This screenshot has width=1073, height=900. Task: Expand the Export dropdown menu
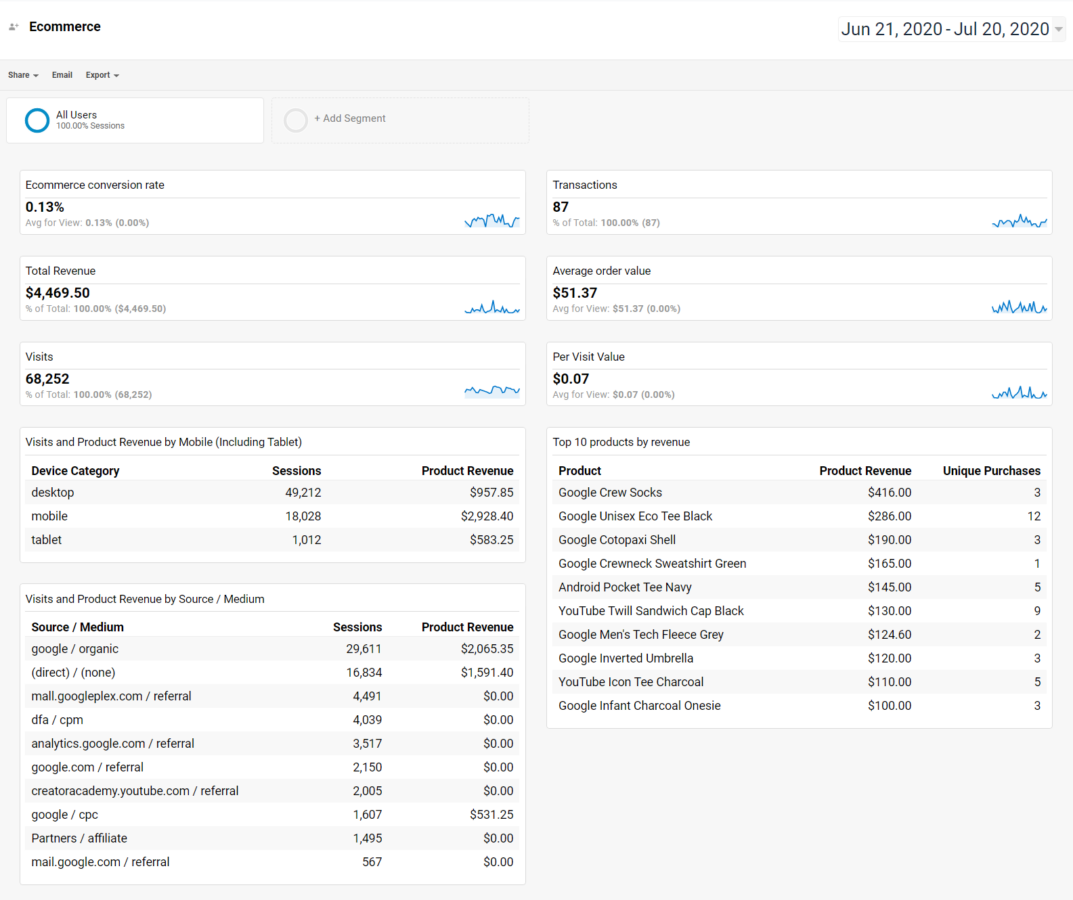[102, 75]
